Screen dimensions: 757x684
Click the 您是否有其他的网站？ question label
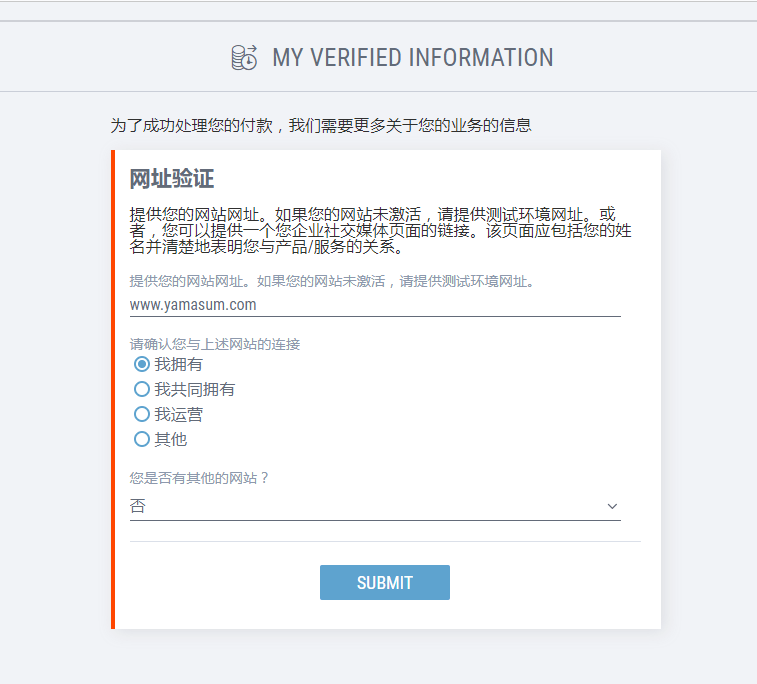tap(200, 478)
